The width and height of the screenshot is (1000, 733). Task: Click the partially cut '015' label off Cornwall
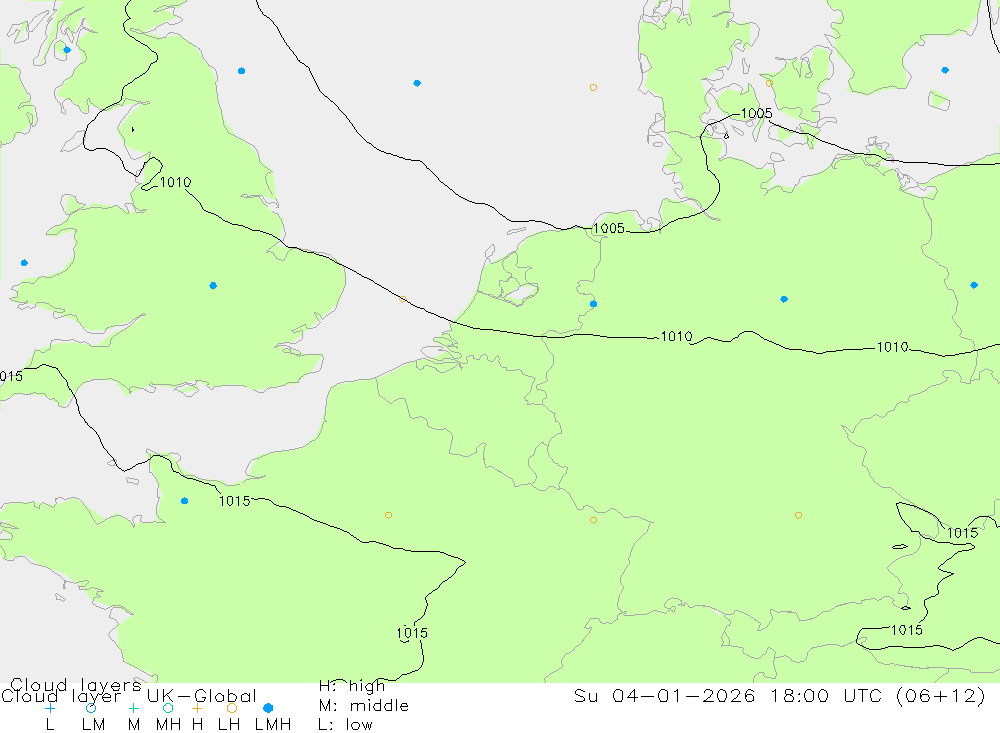click(11, 376)
